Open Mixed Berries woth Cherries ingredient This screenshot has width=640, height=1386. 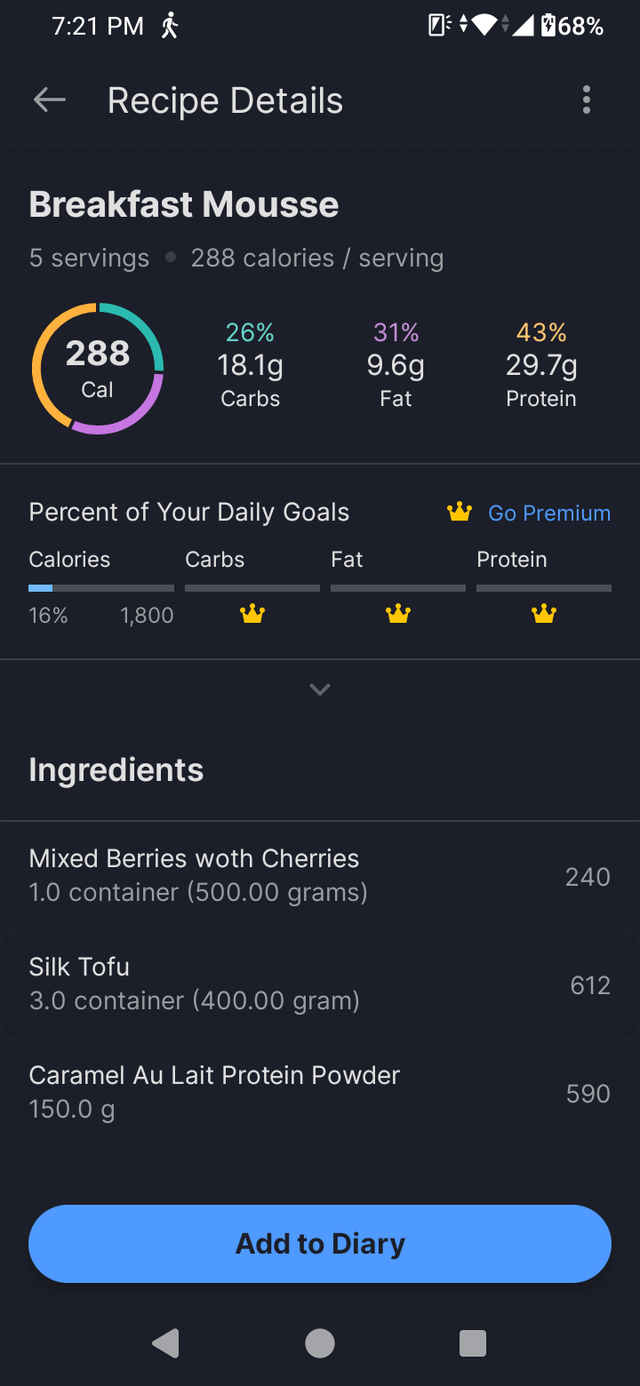320,875
